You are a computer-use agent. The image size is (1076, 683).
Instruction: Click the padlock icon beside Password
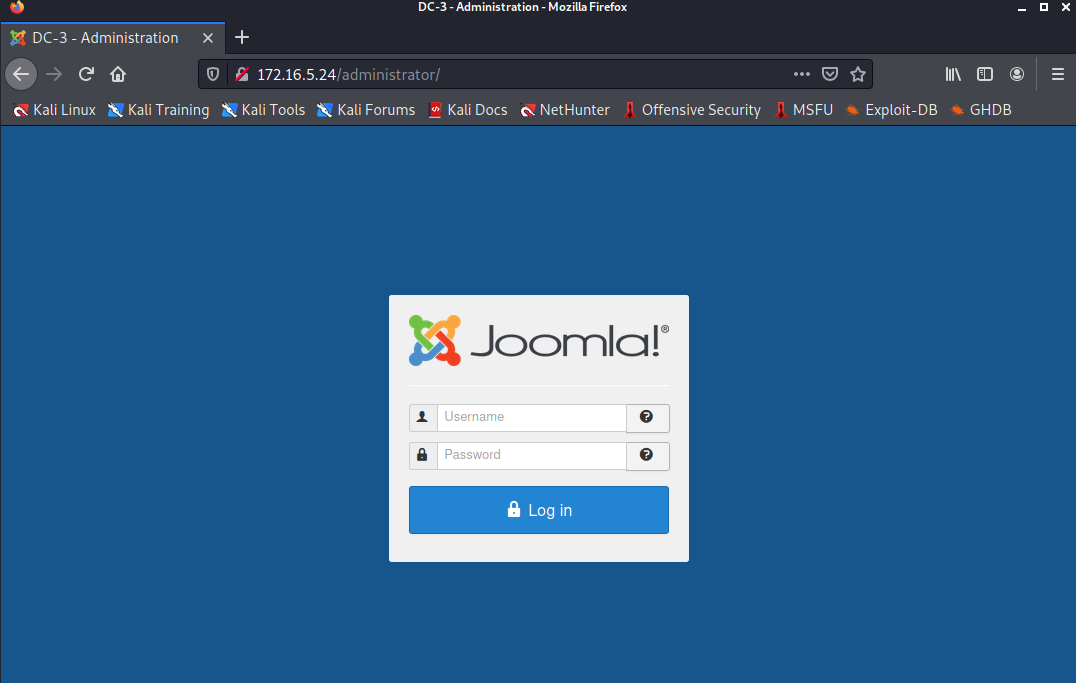(x=423, y=455)
